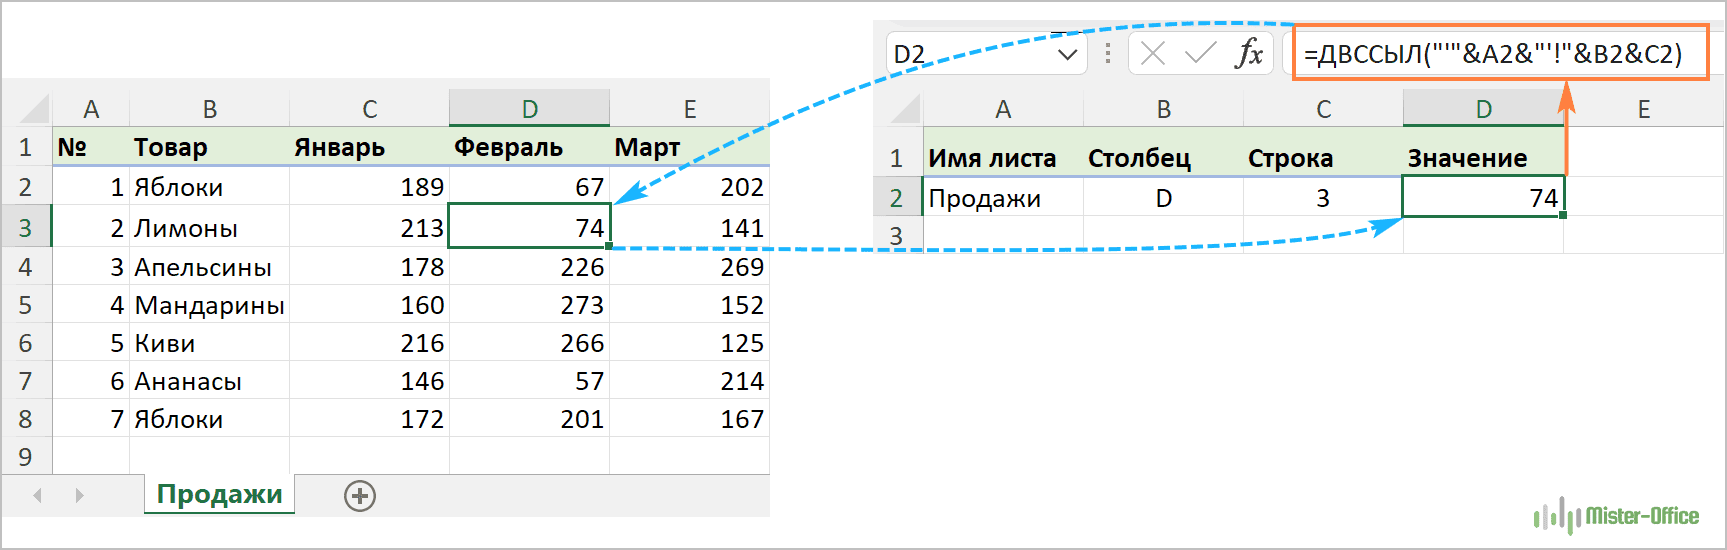Click the Cancel X icon in formula bar
Image resolution: width=1727 pixels, height=550 pixels.
click(x=1153, y=53)
